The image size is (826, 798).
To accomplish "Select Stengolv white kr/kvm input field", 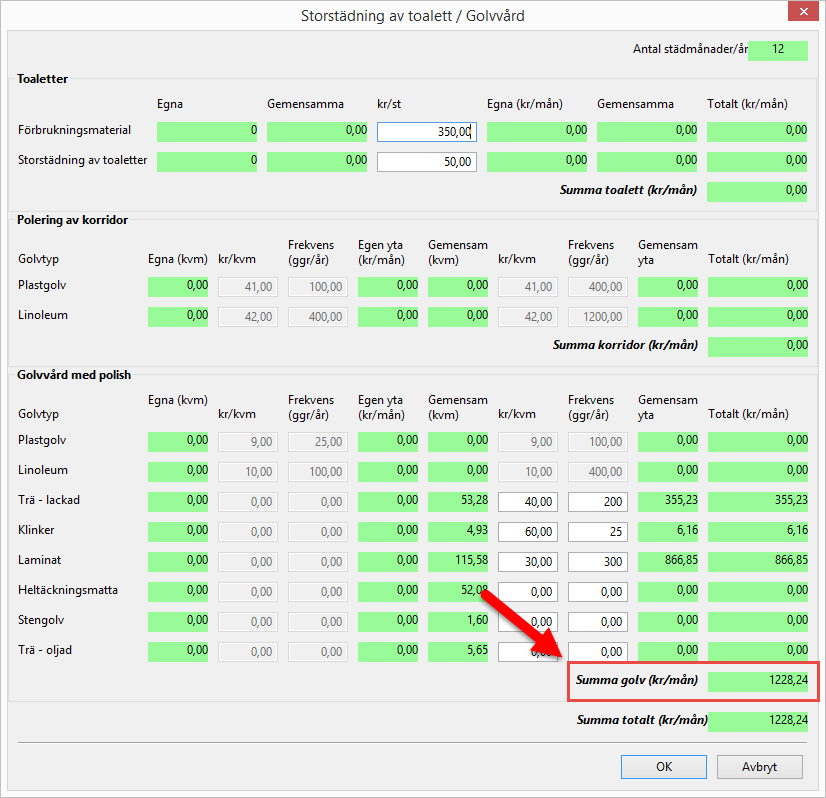I will [528, 621].
